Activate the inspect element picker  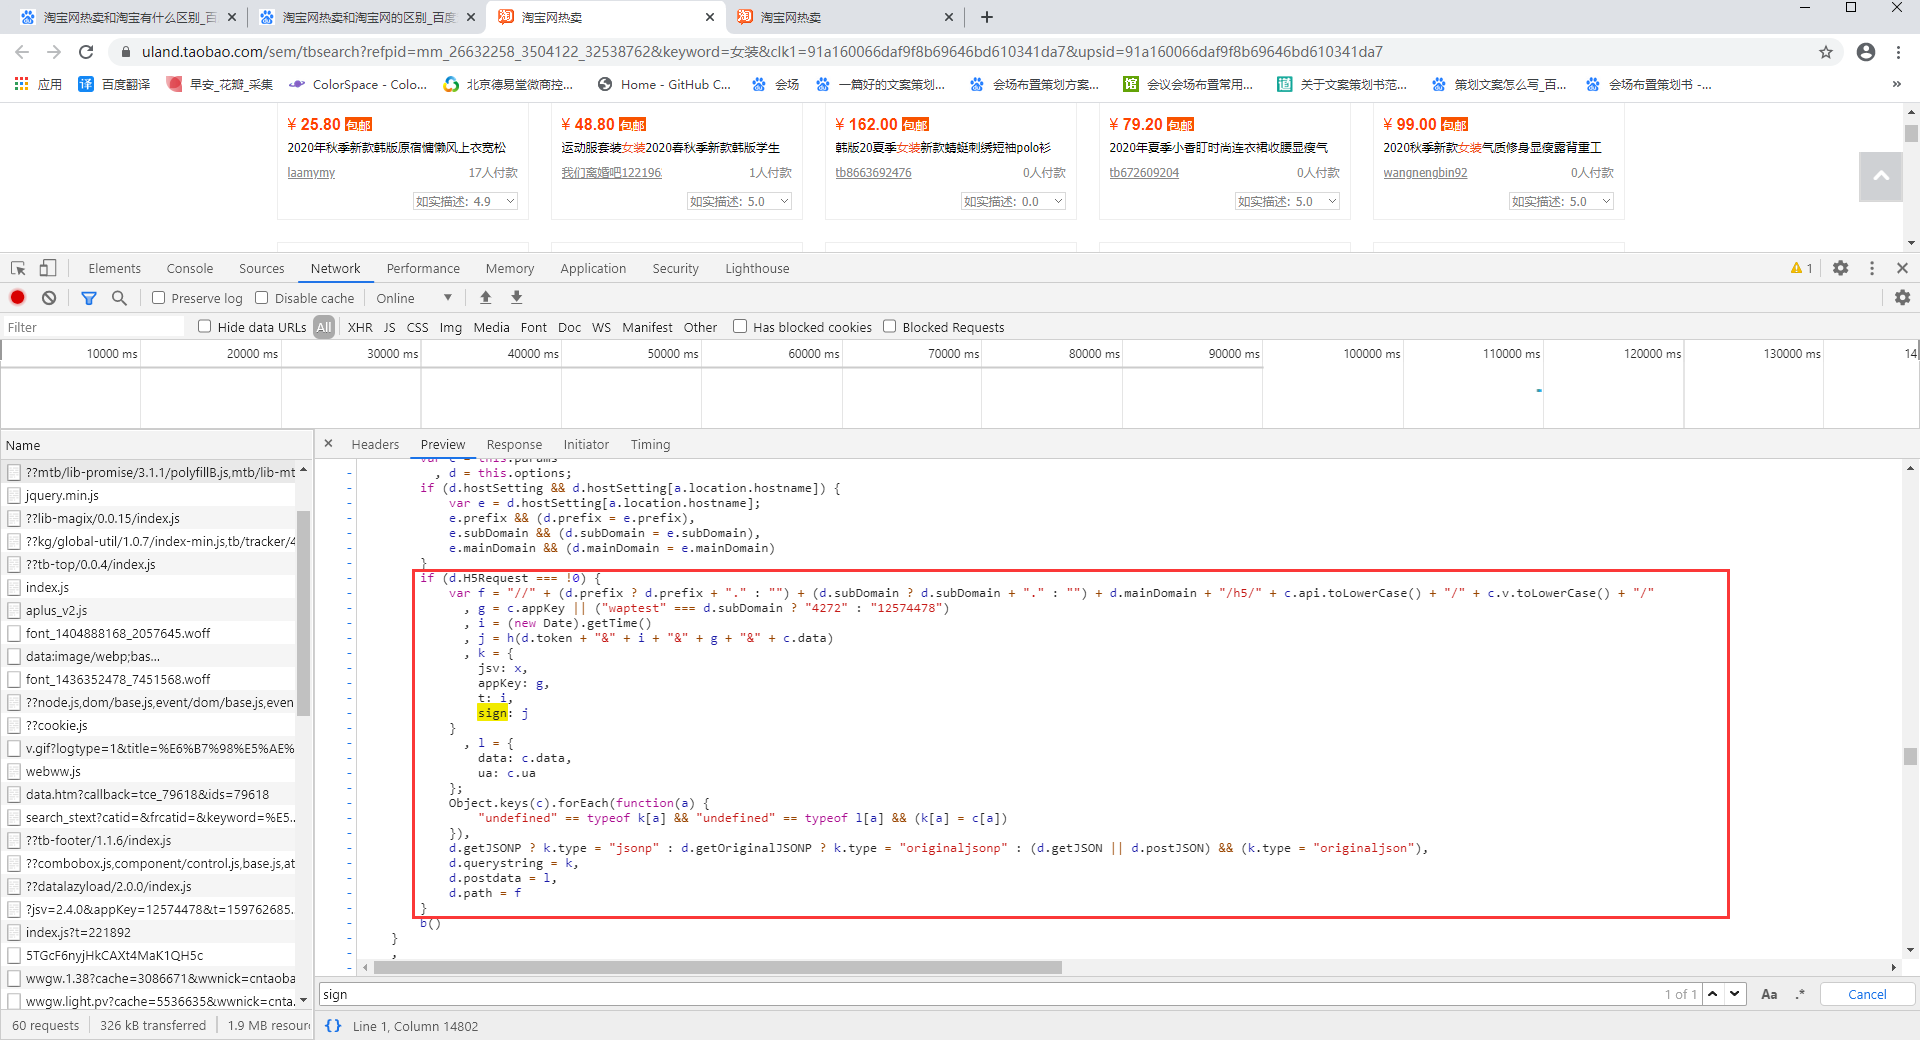[18, 268]
